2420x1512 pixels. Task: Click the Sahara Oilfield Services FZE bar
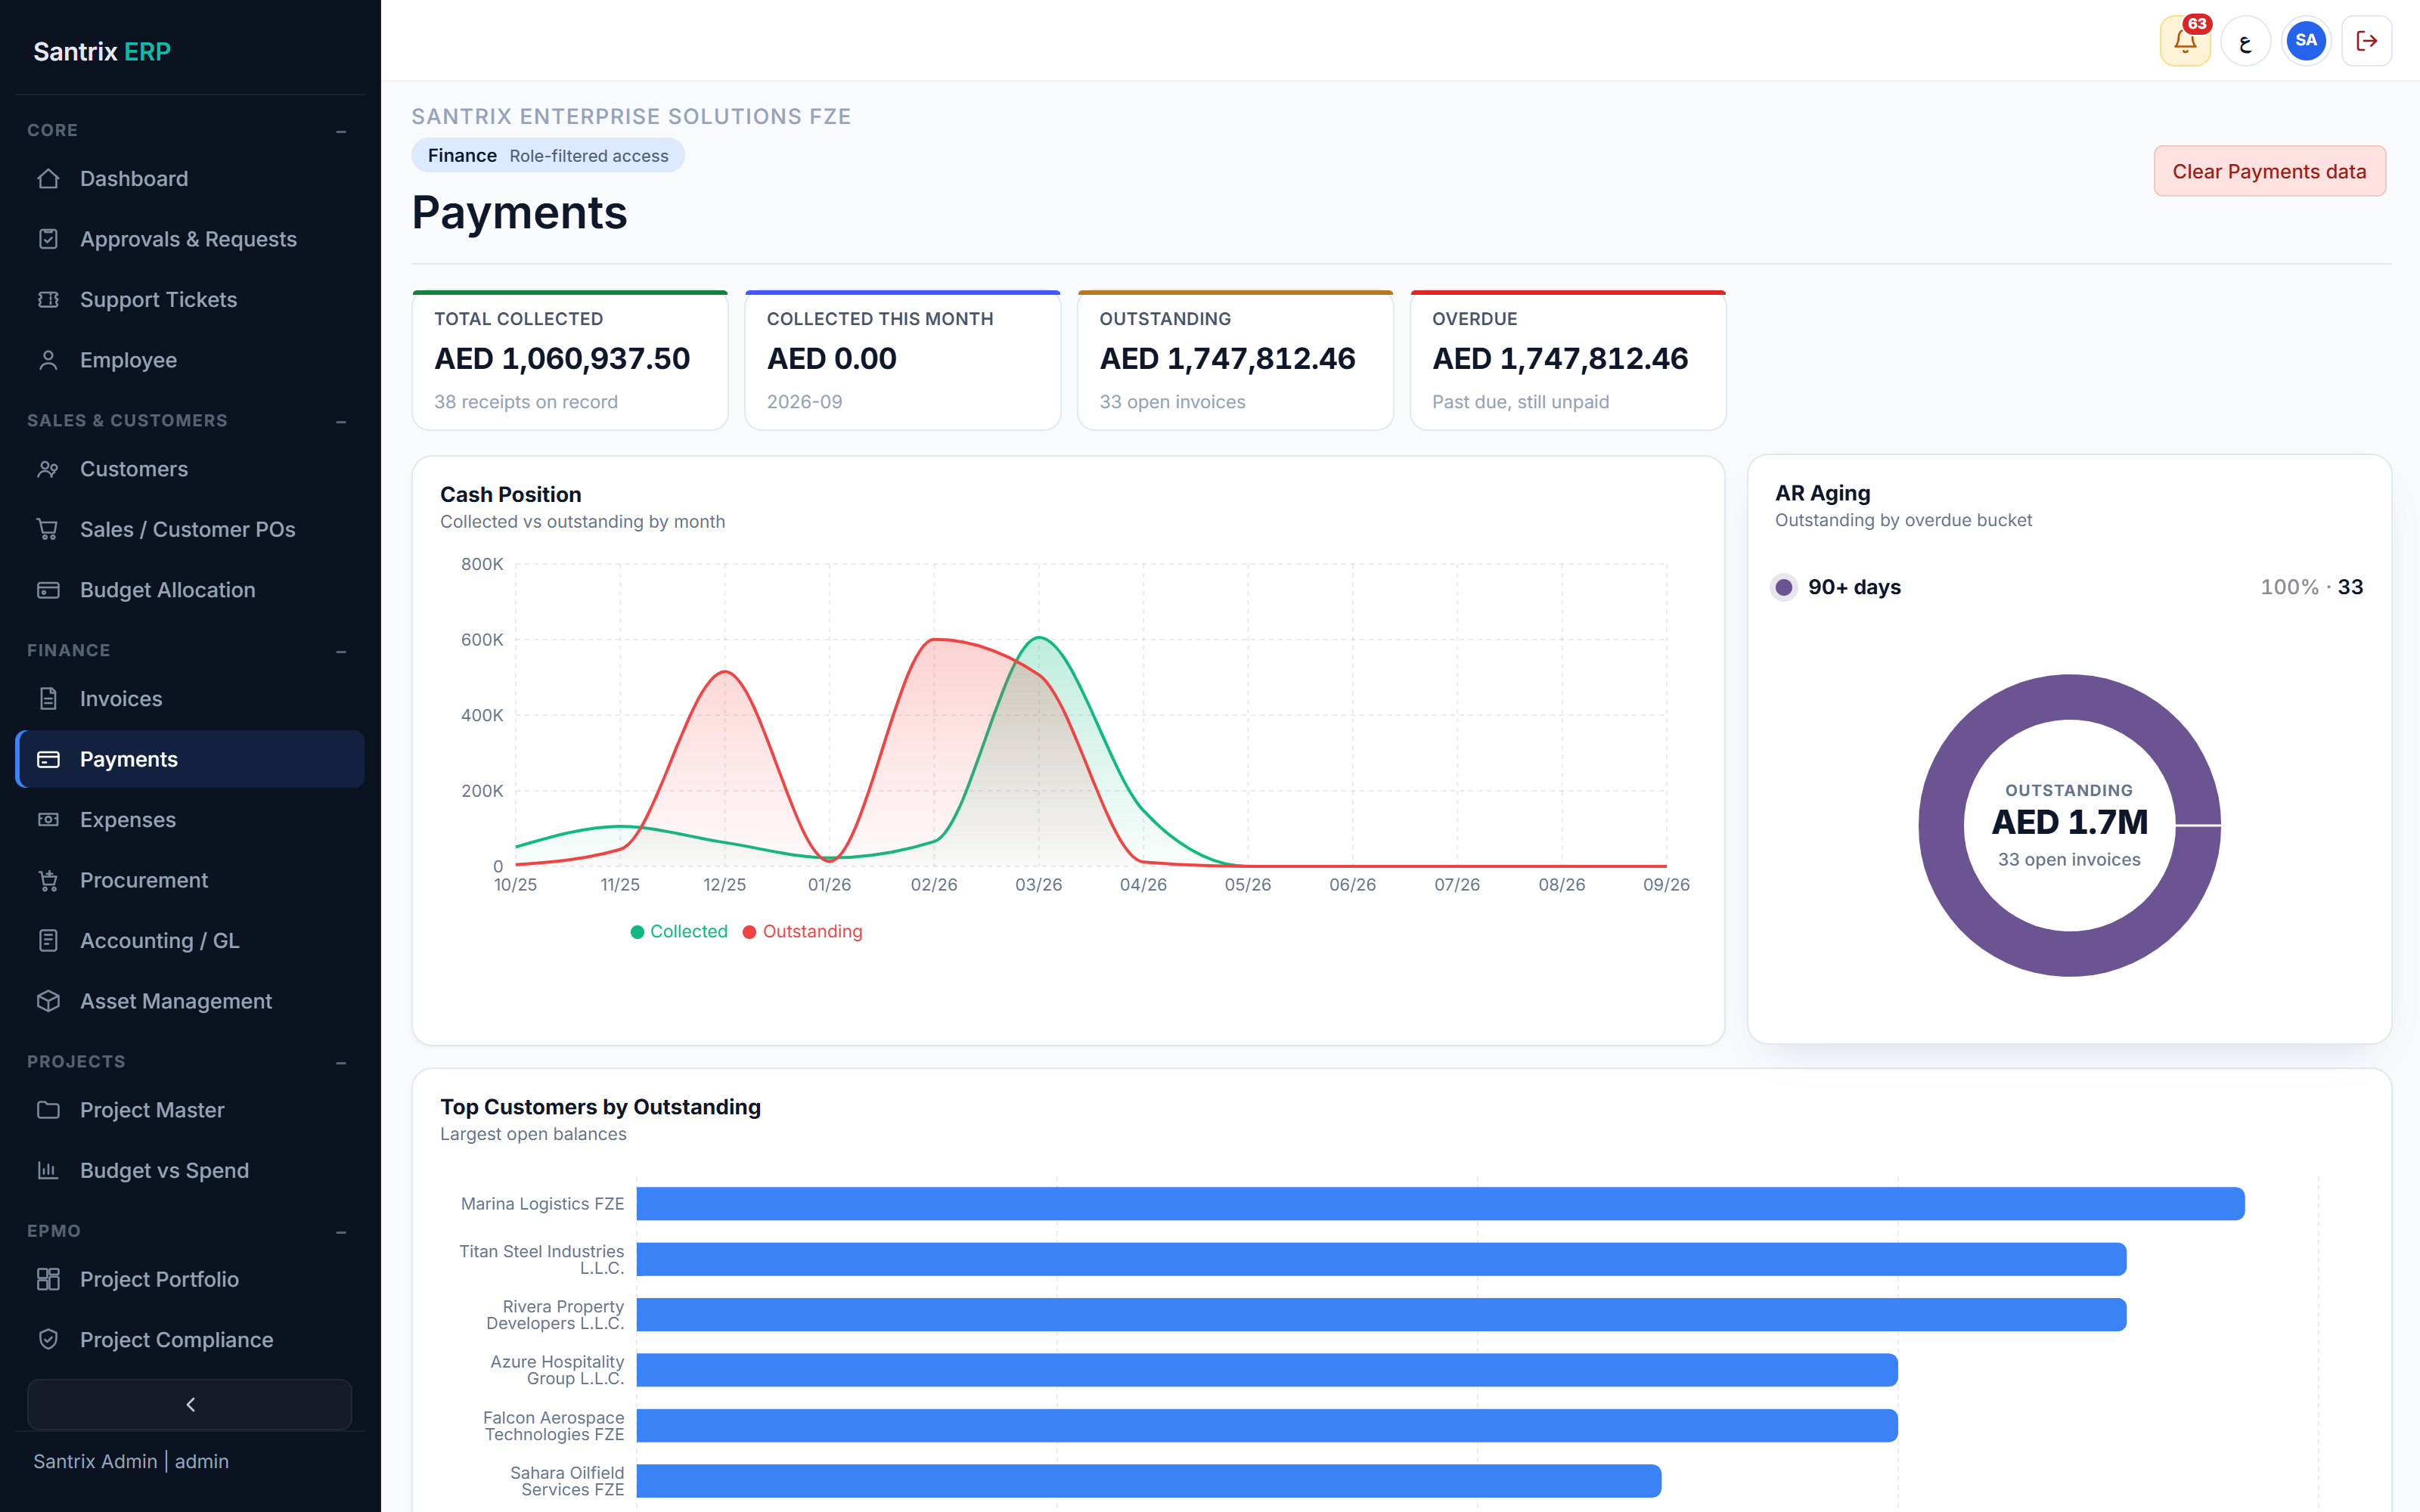click(1149, 1481)
